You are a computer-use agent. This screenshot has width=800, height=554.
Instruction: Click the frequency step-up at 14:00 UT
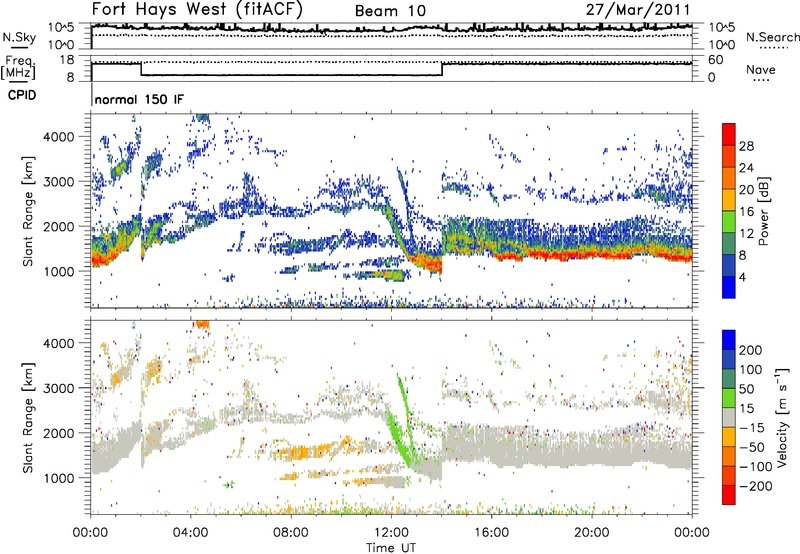pos(442,69)
